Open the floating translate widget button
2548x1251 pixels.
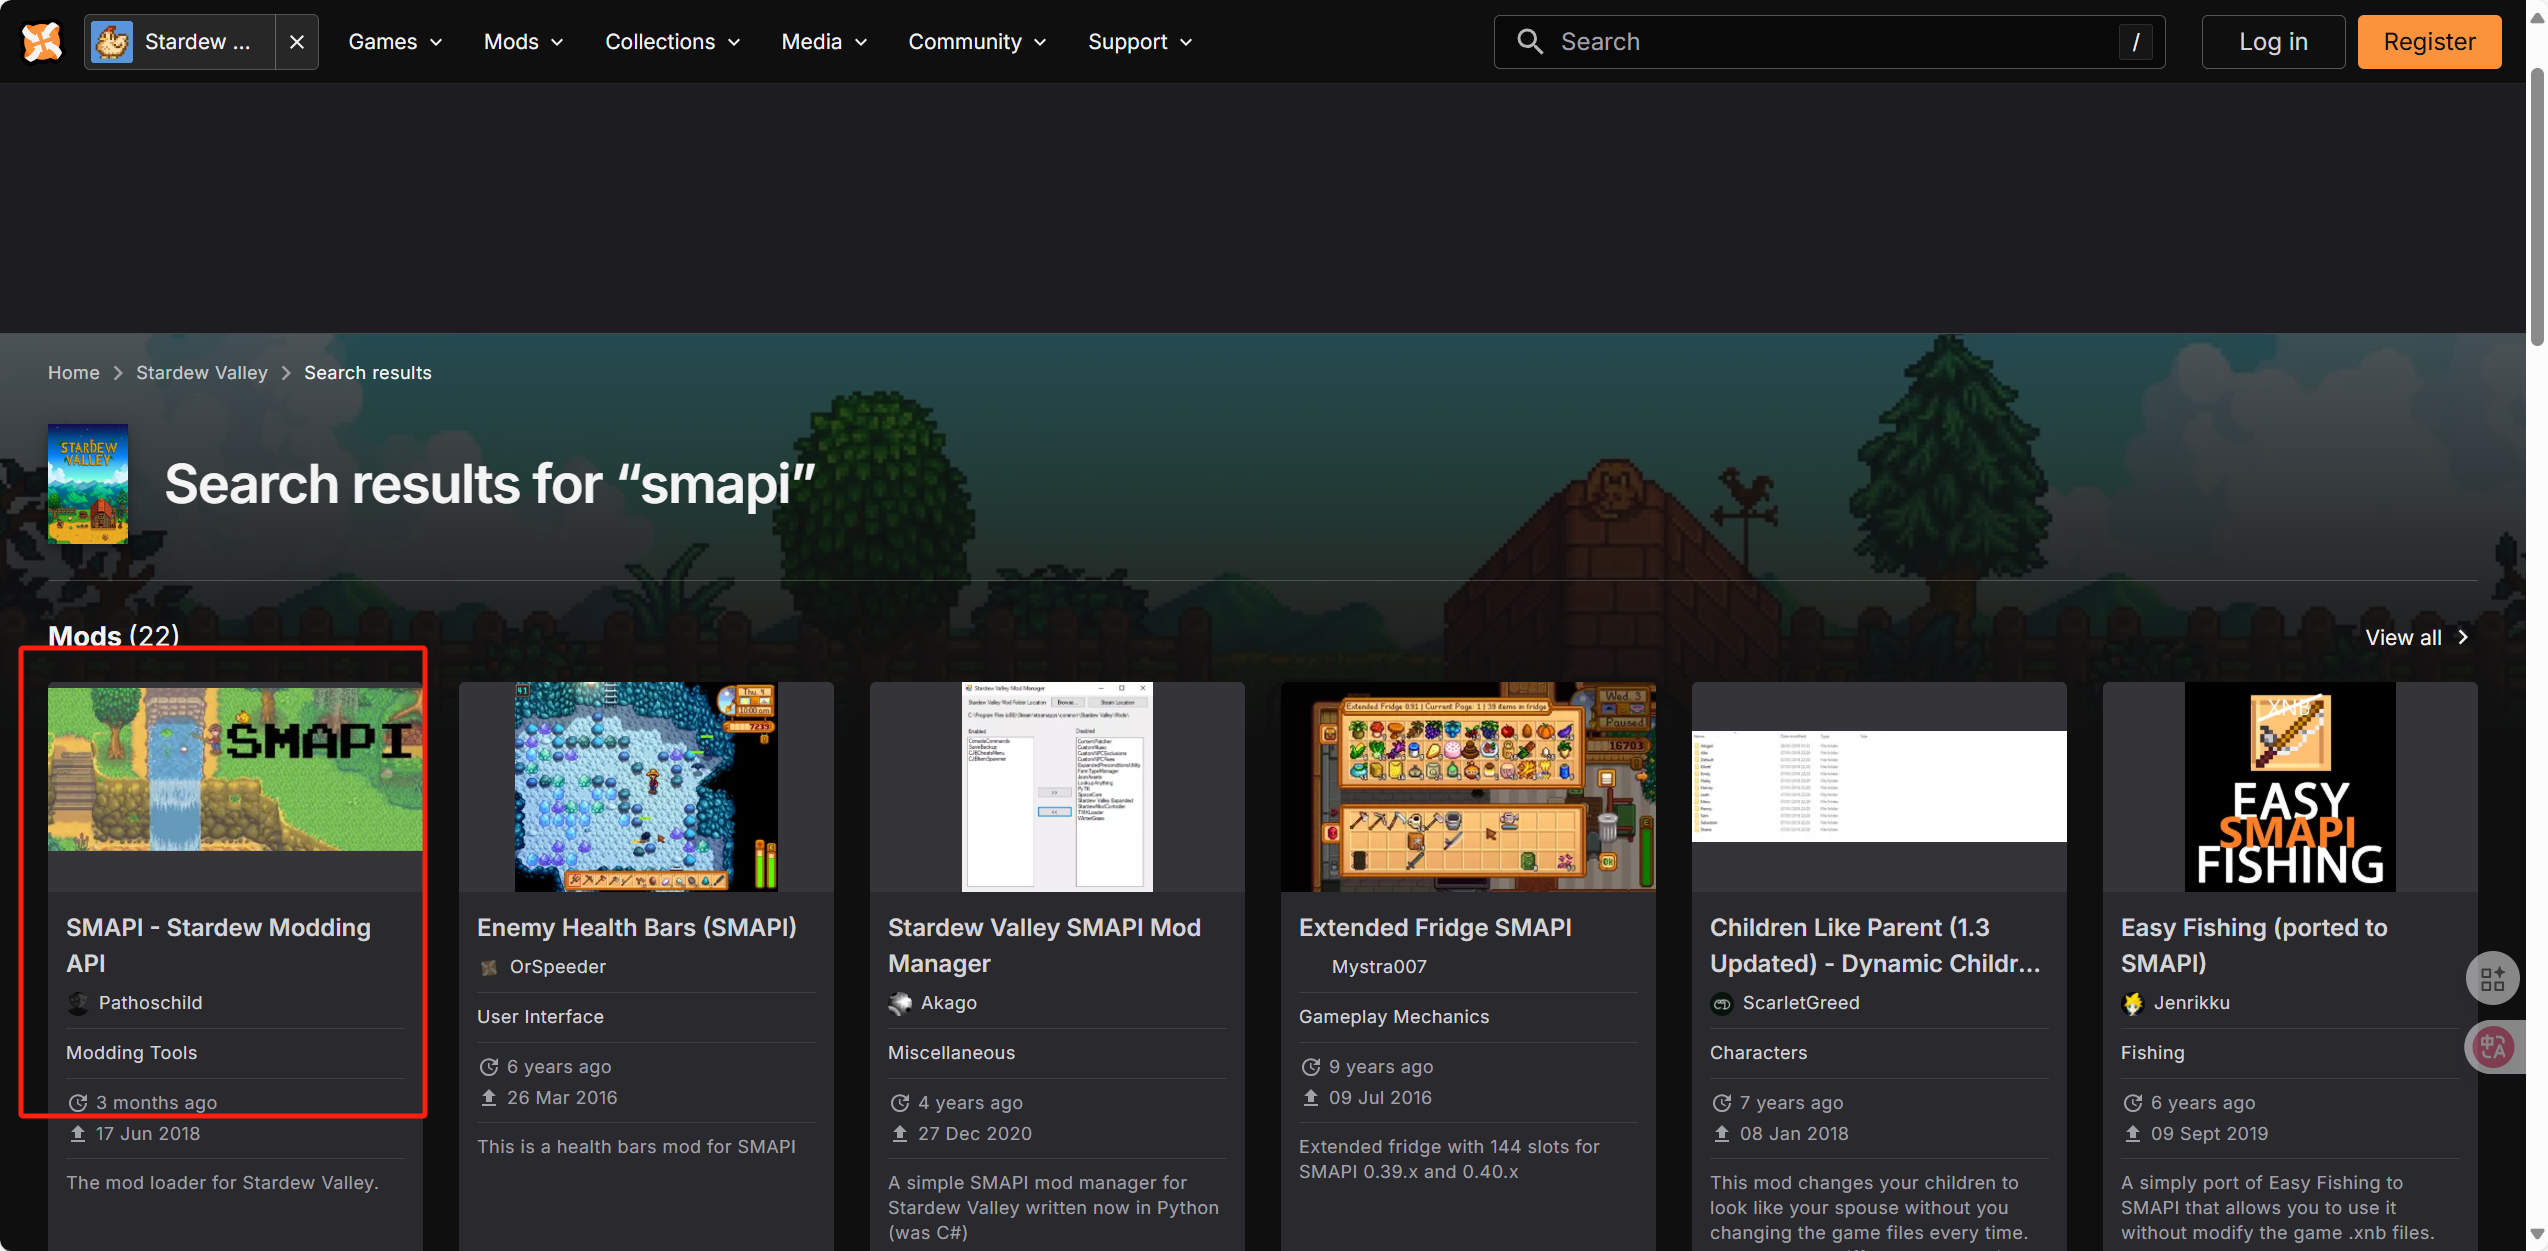[x=2492, y=1047]
